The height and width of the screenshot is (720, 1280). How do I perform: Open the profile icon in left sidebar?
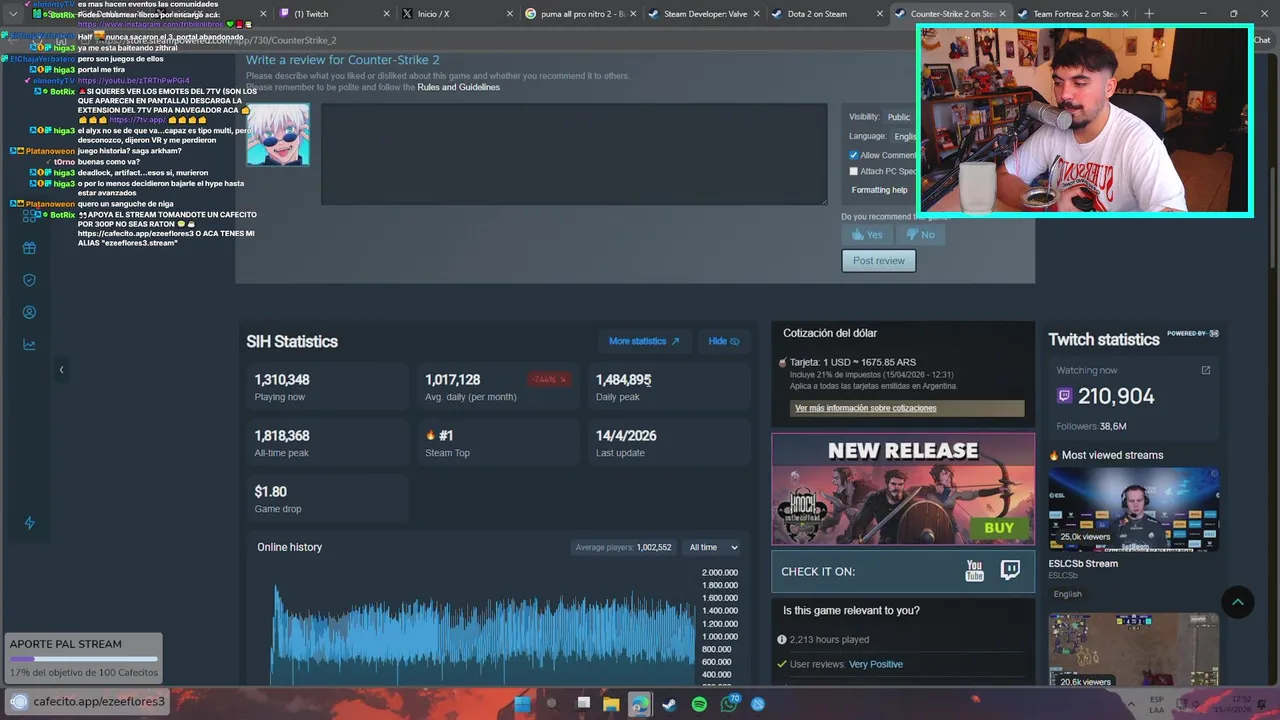click(29, 312)
